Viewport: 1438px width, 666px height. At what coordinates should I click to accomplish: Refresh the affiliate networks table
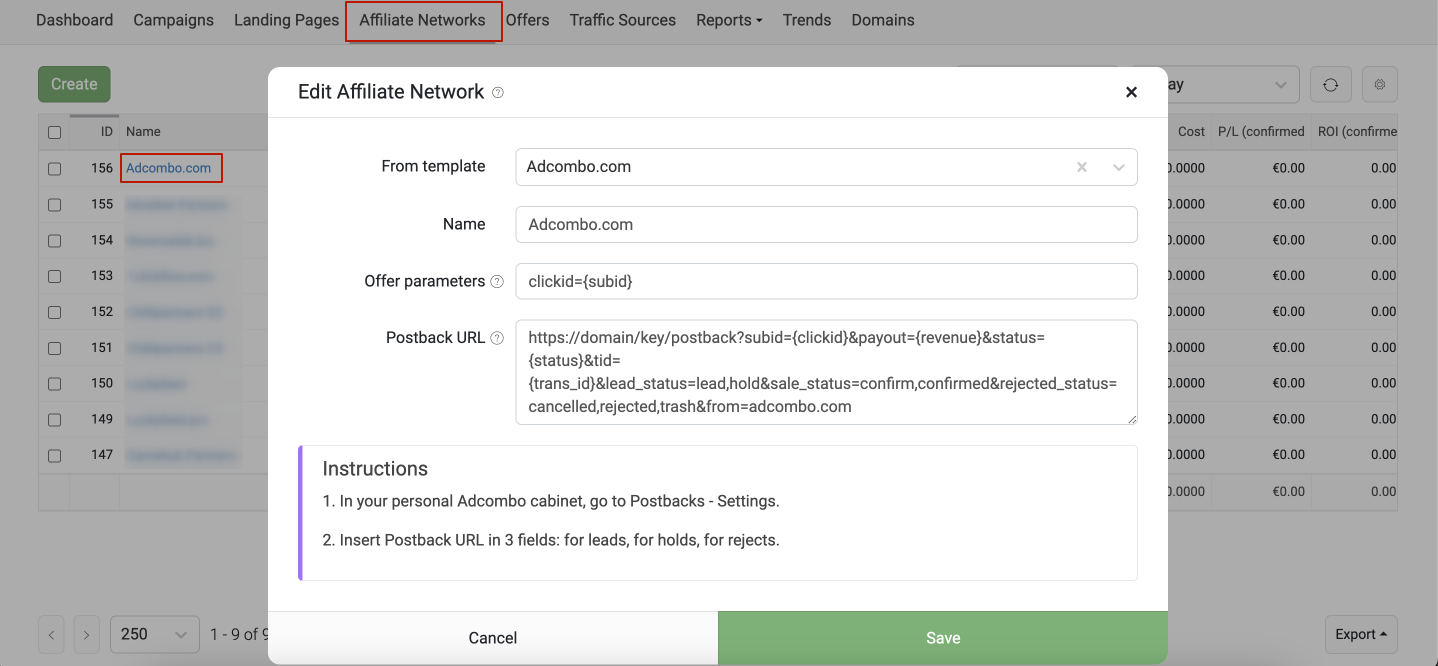pyautogui.click(x=1331, y=85)
